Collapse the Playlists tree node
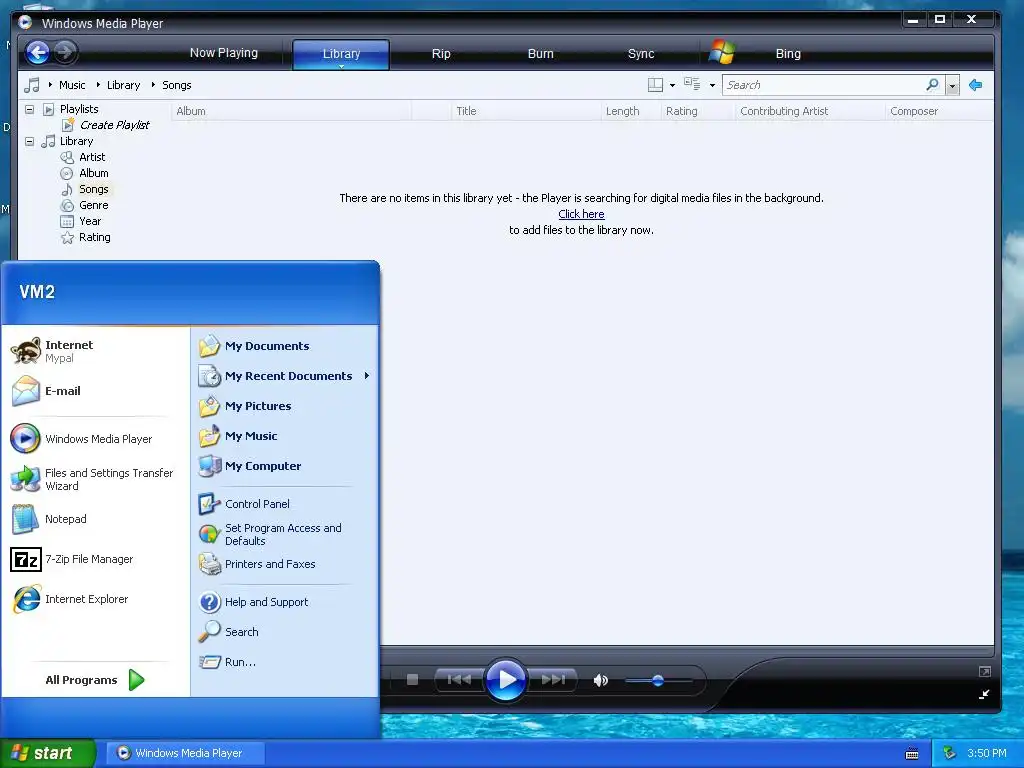Viewport: 1024px width, 768px height. tap(29, 109)
